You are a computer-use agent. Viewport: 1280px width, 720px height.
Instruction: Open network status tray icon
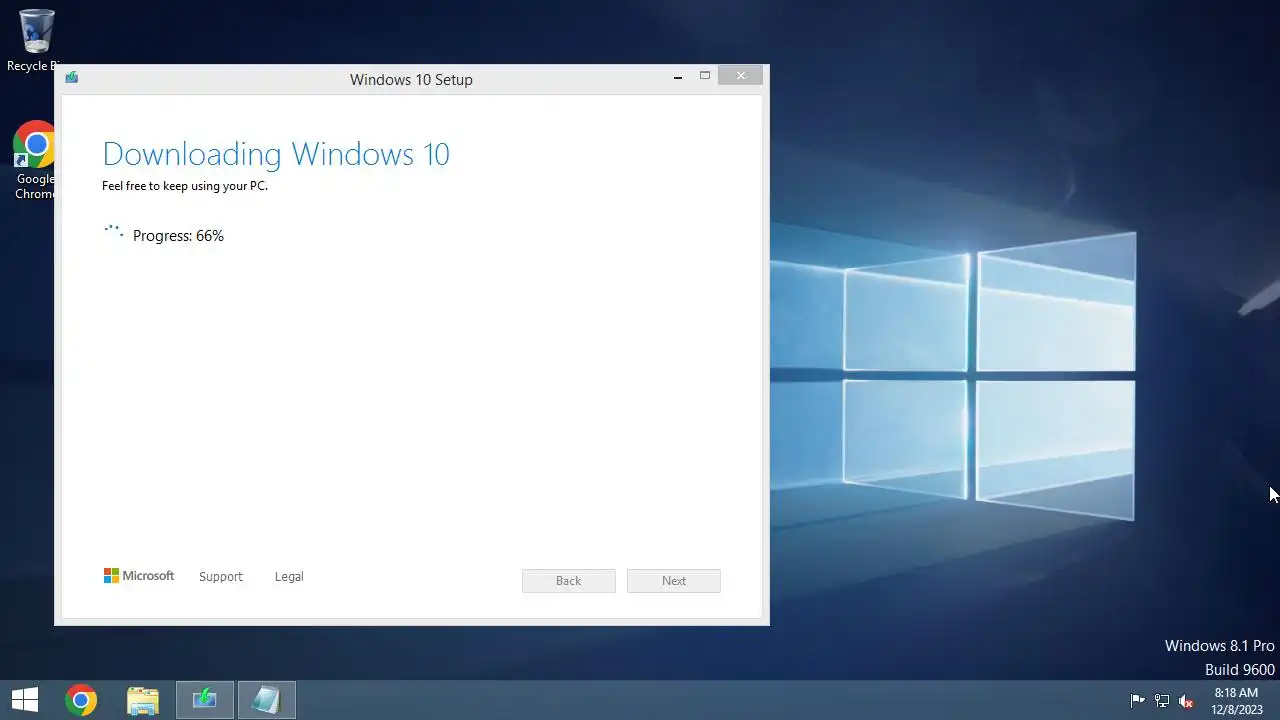click(x=1162, y=701)
